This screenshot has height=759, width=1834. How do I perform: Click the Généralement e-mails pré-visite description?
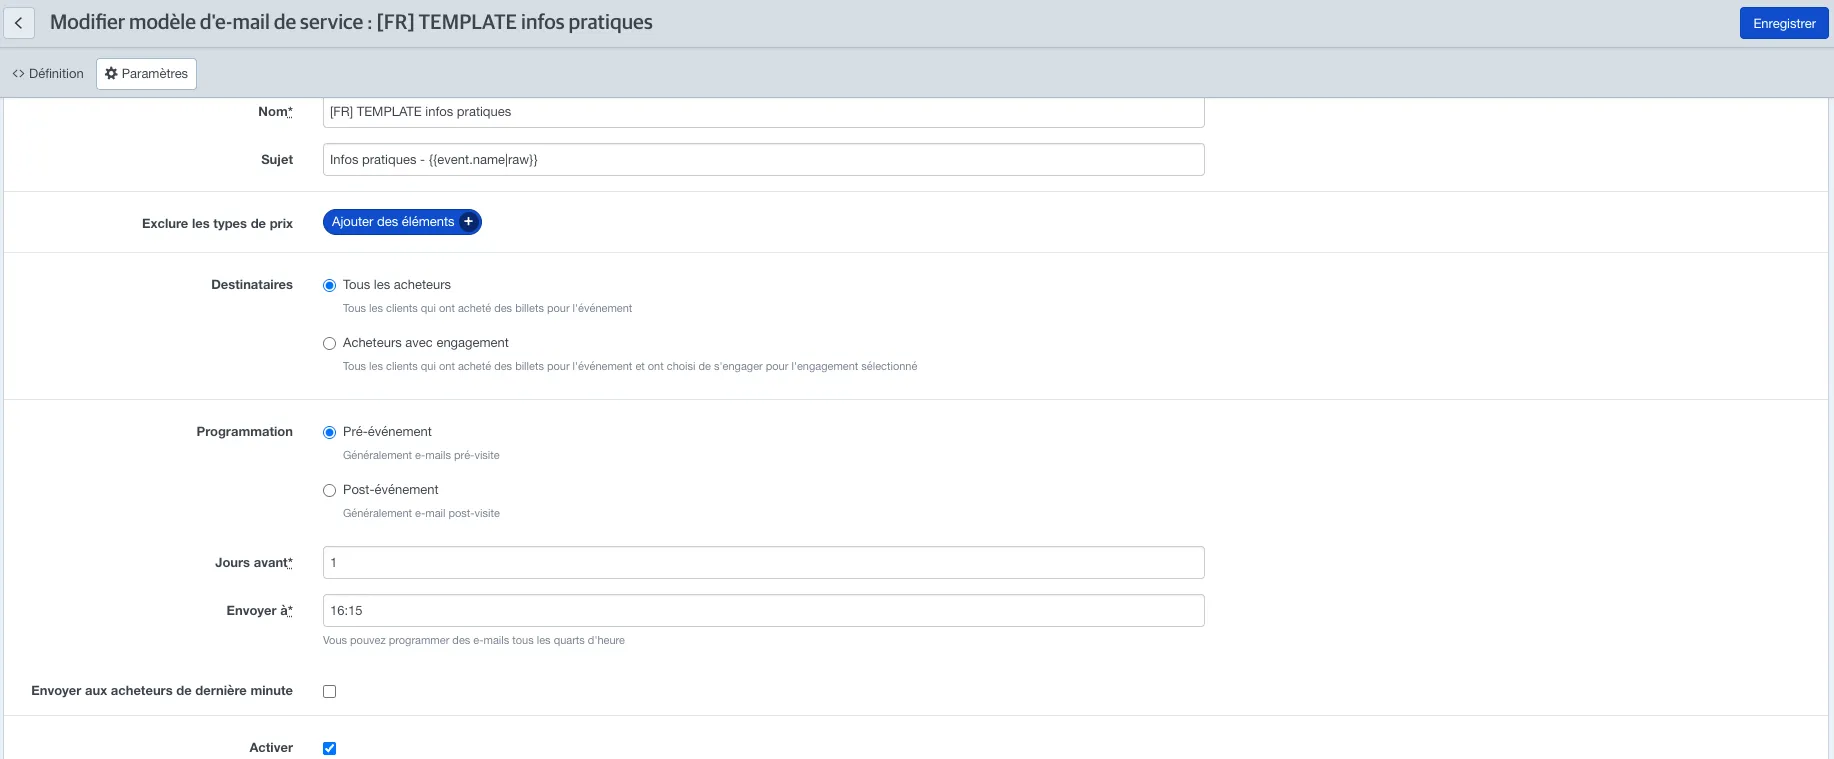click(x=421, y=456)
